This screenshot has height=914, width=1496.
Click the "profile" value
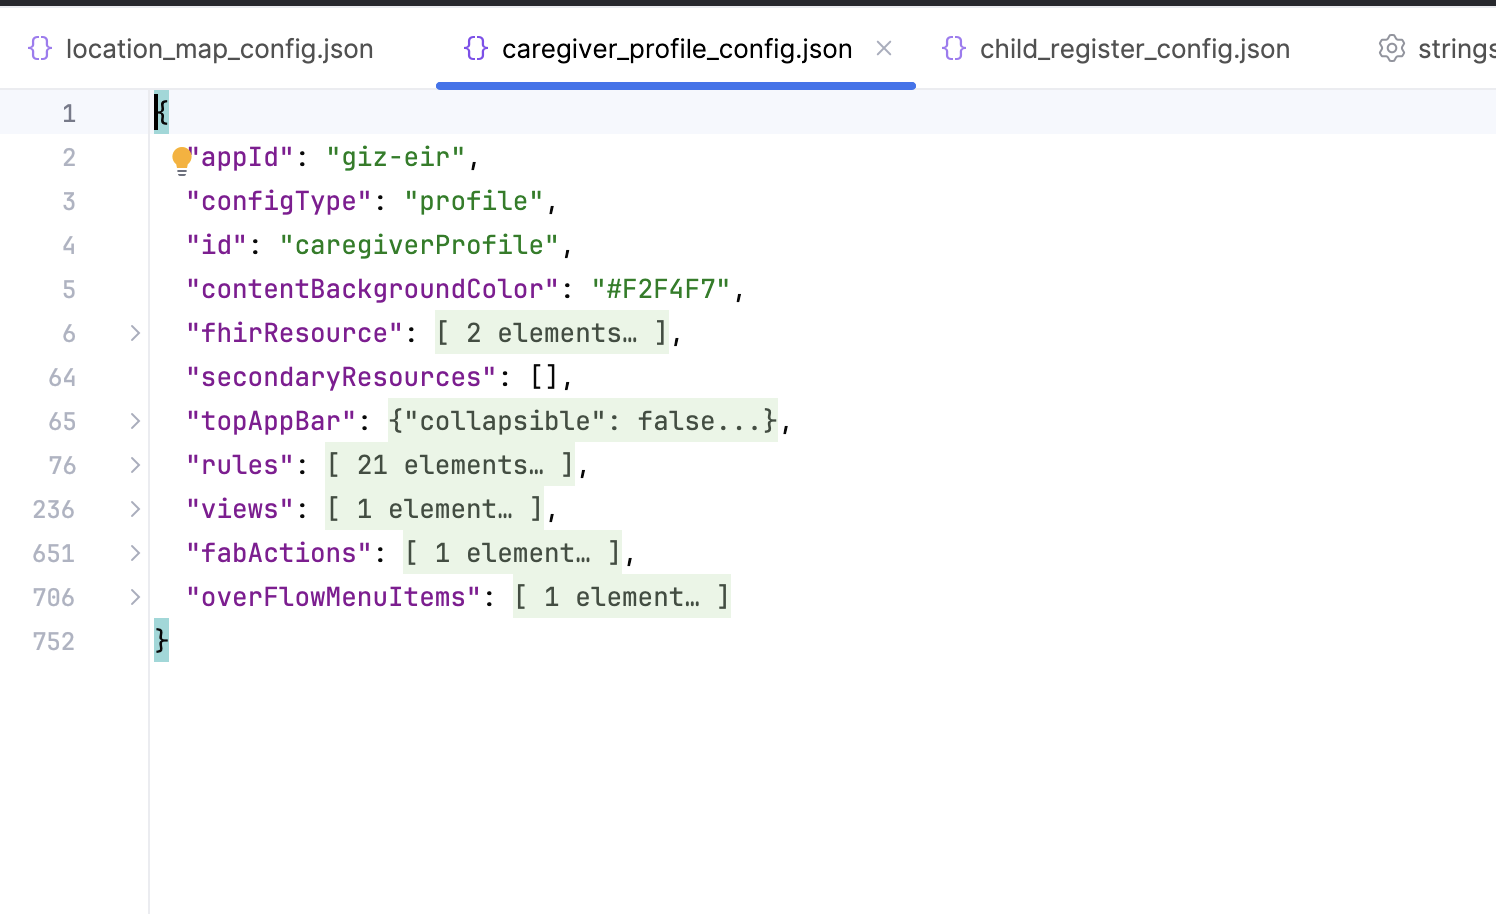click(x=474, y=201)
